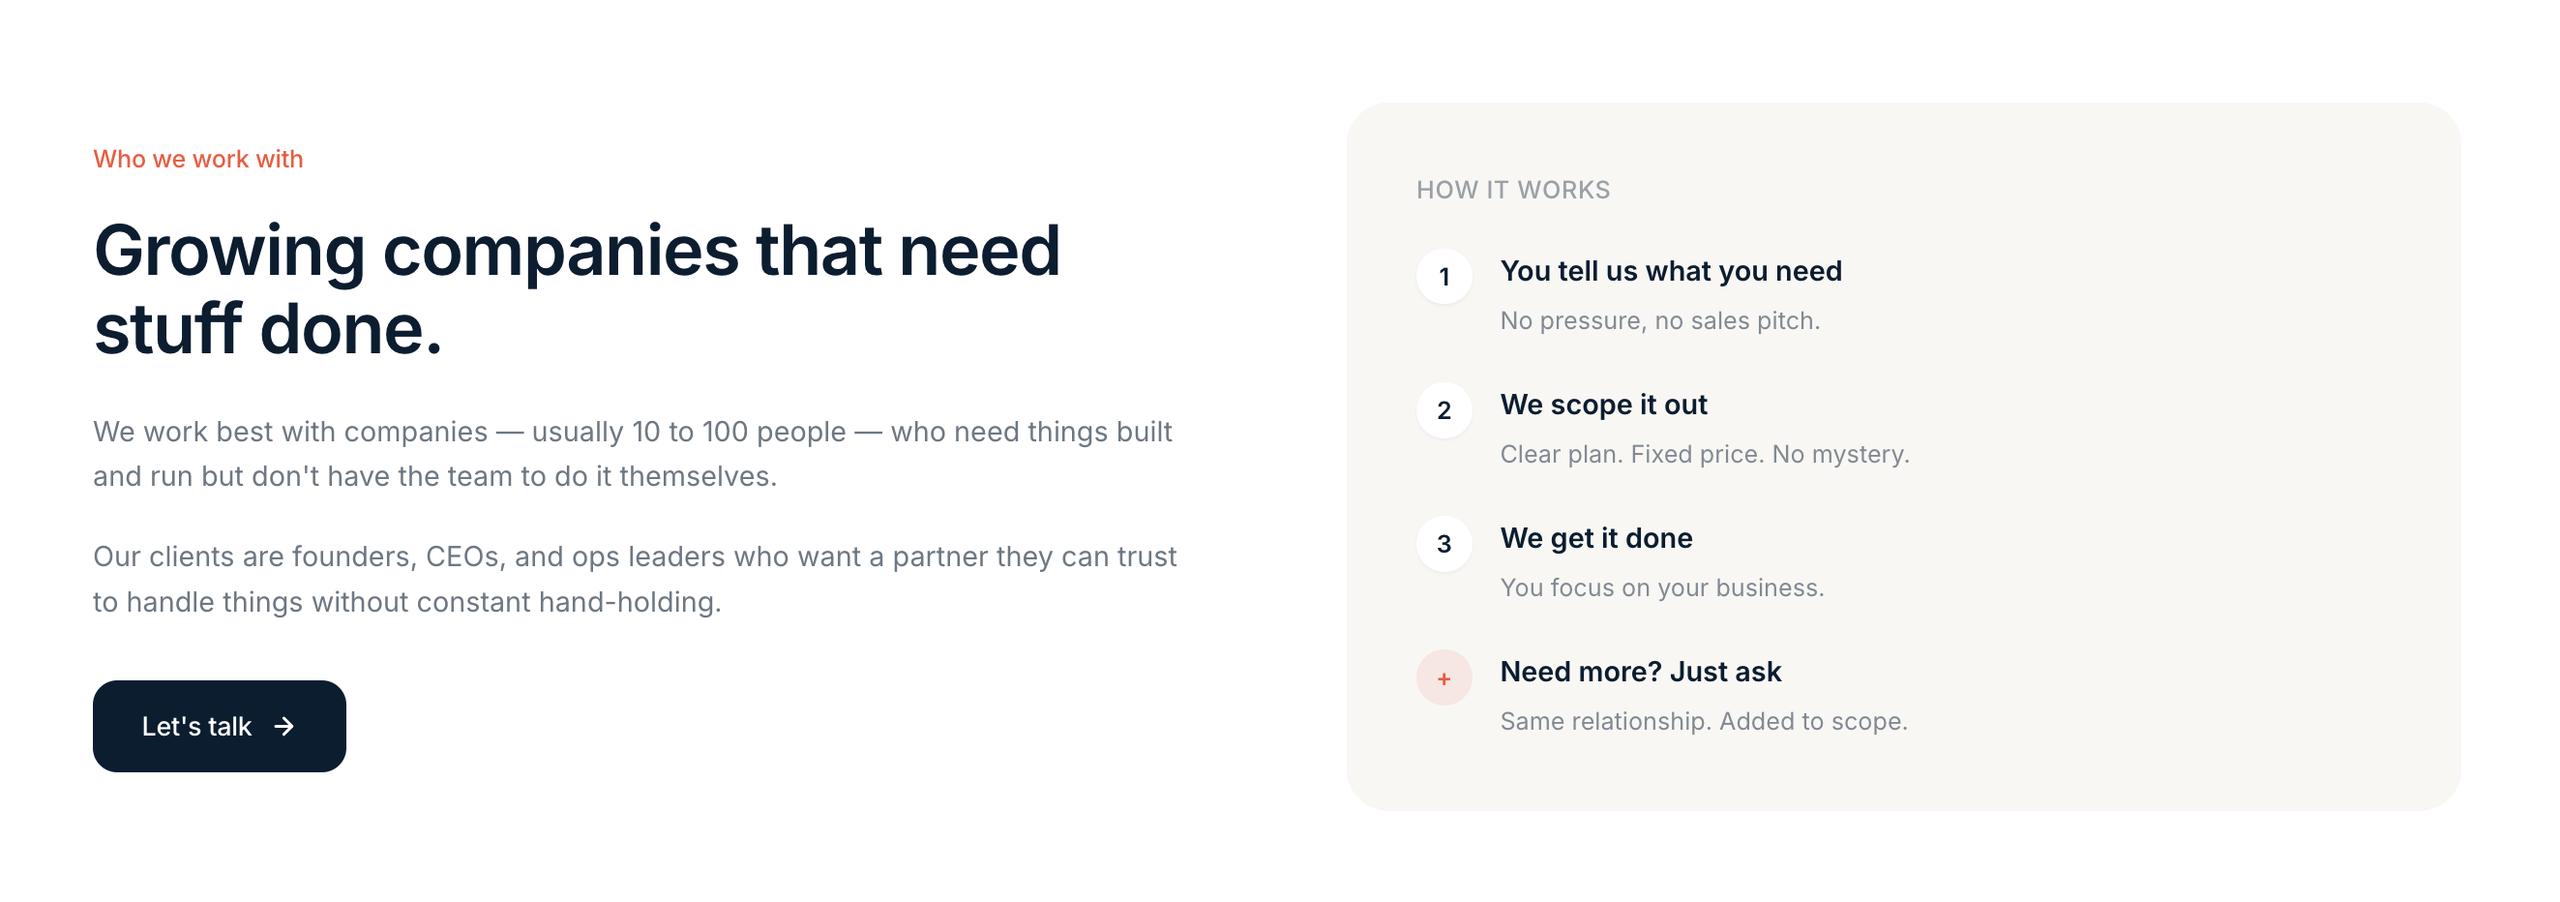Click the 'We get it done' step title
The width and height of the screenshot is (2560, 902).
[x=1596, y=538]
